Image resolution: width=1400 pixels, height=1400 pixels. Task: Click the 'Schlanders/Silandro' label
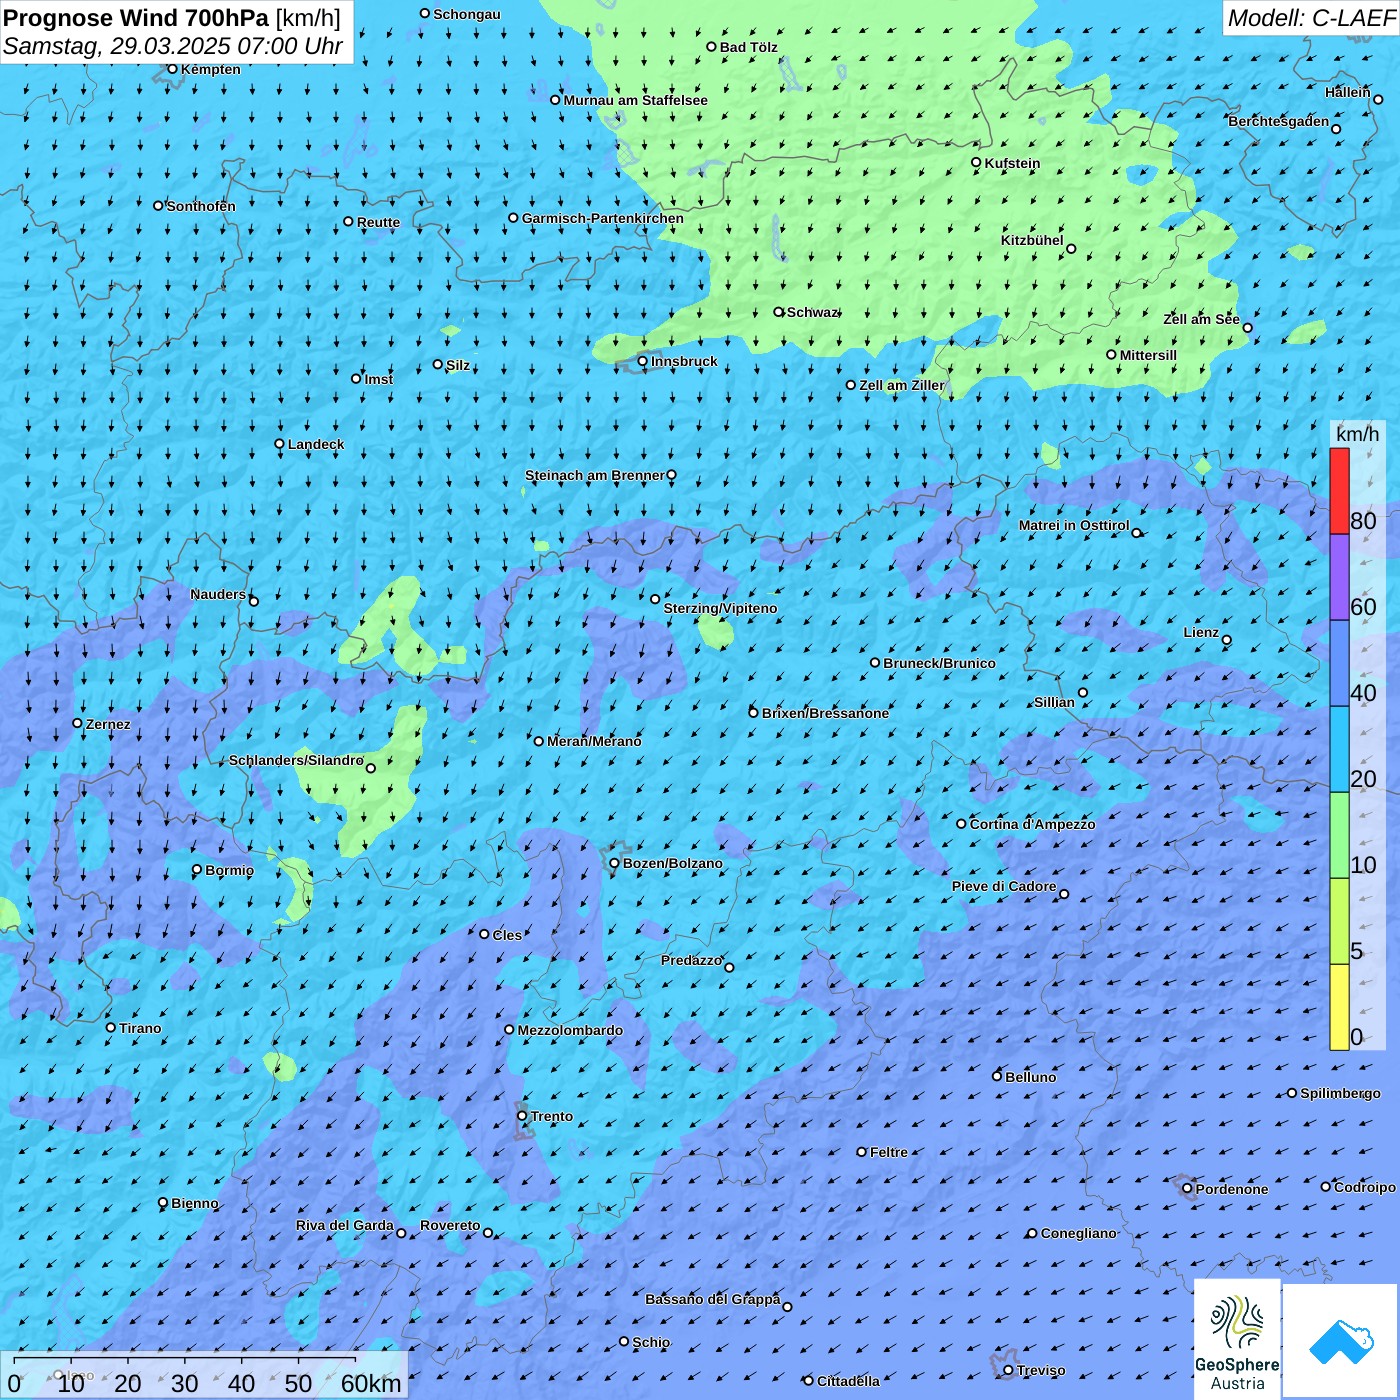tap(296, 760)
